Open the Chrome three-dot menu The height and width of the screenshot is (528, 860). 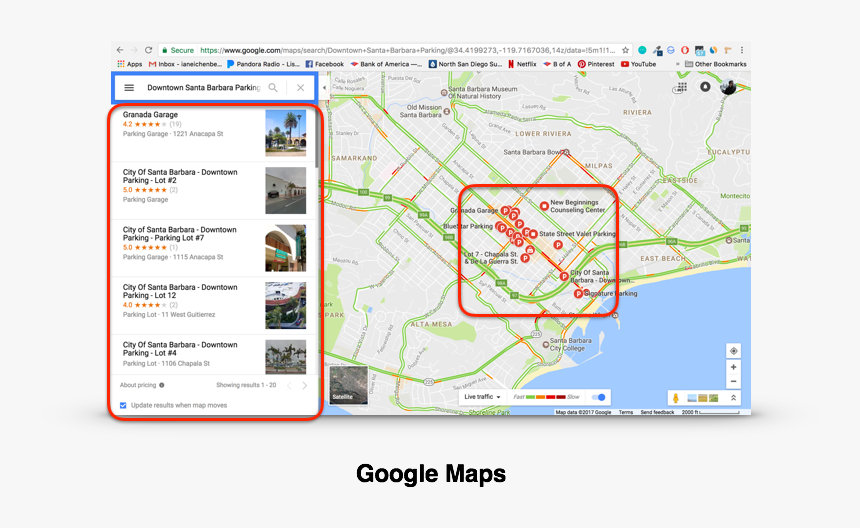(742, 50)
